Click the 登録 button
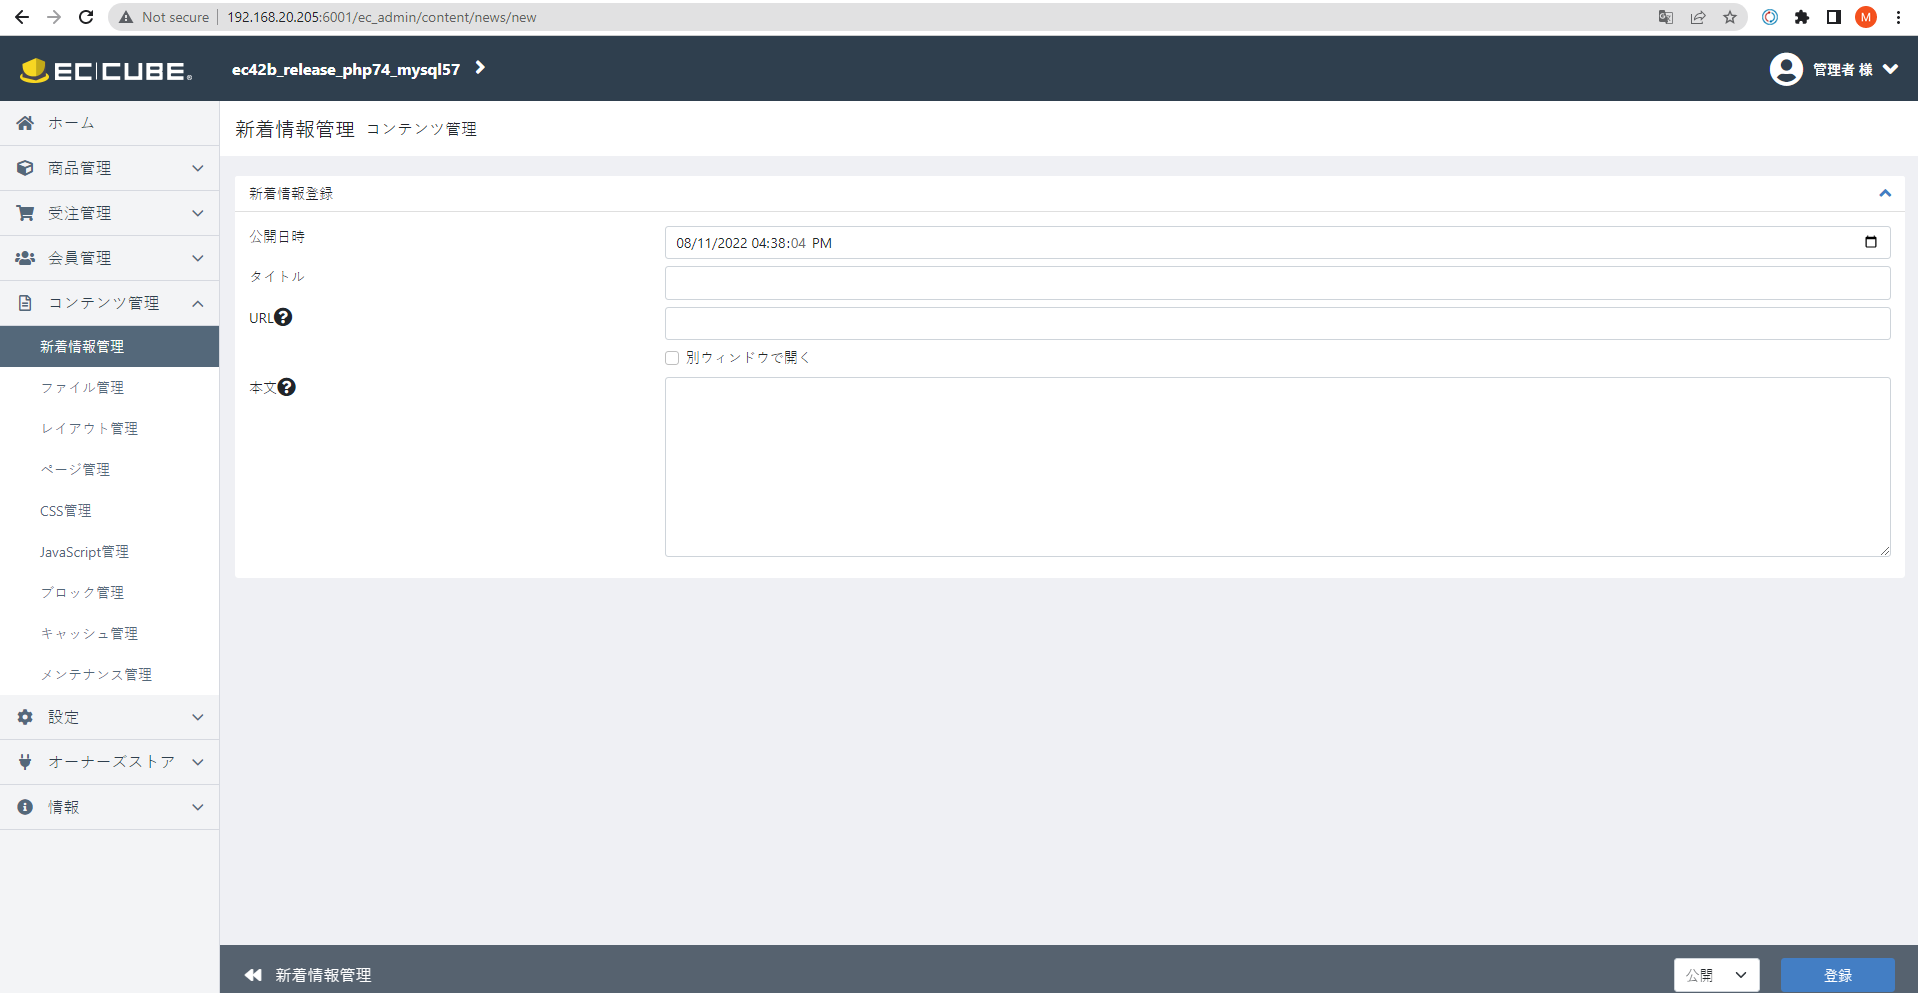This screenshot has width=1918, height=993. pos(1838,975)
